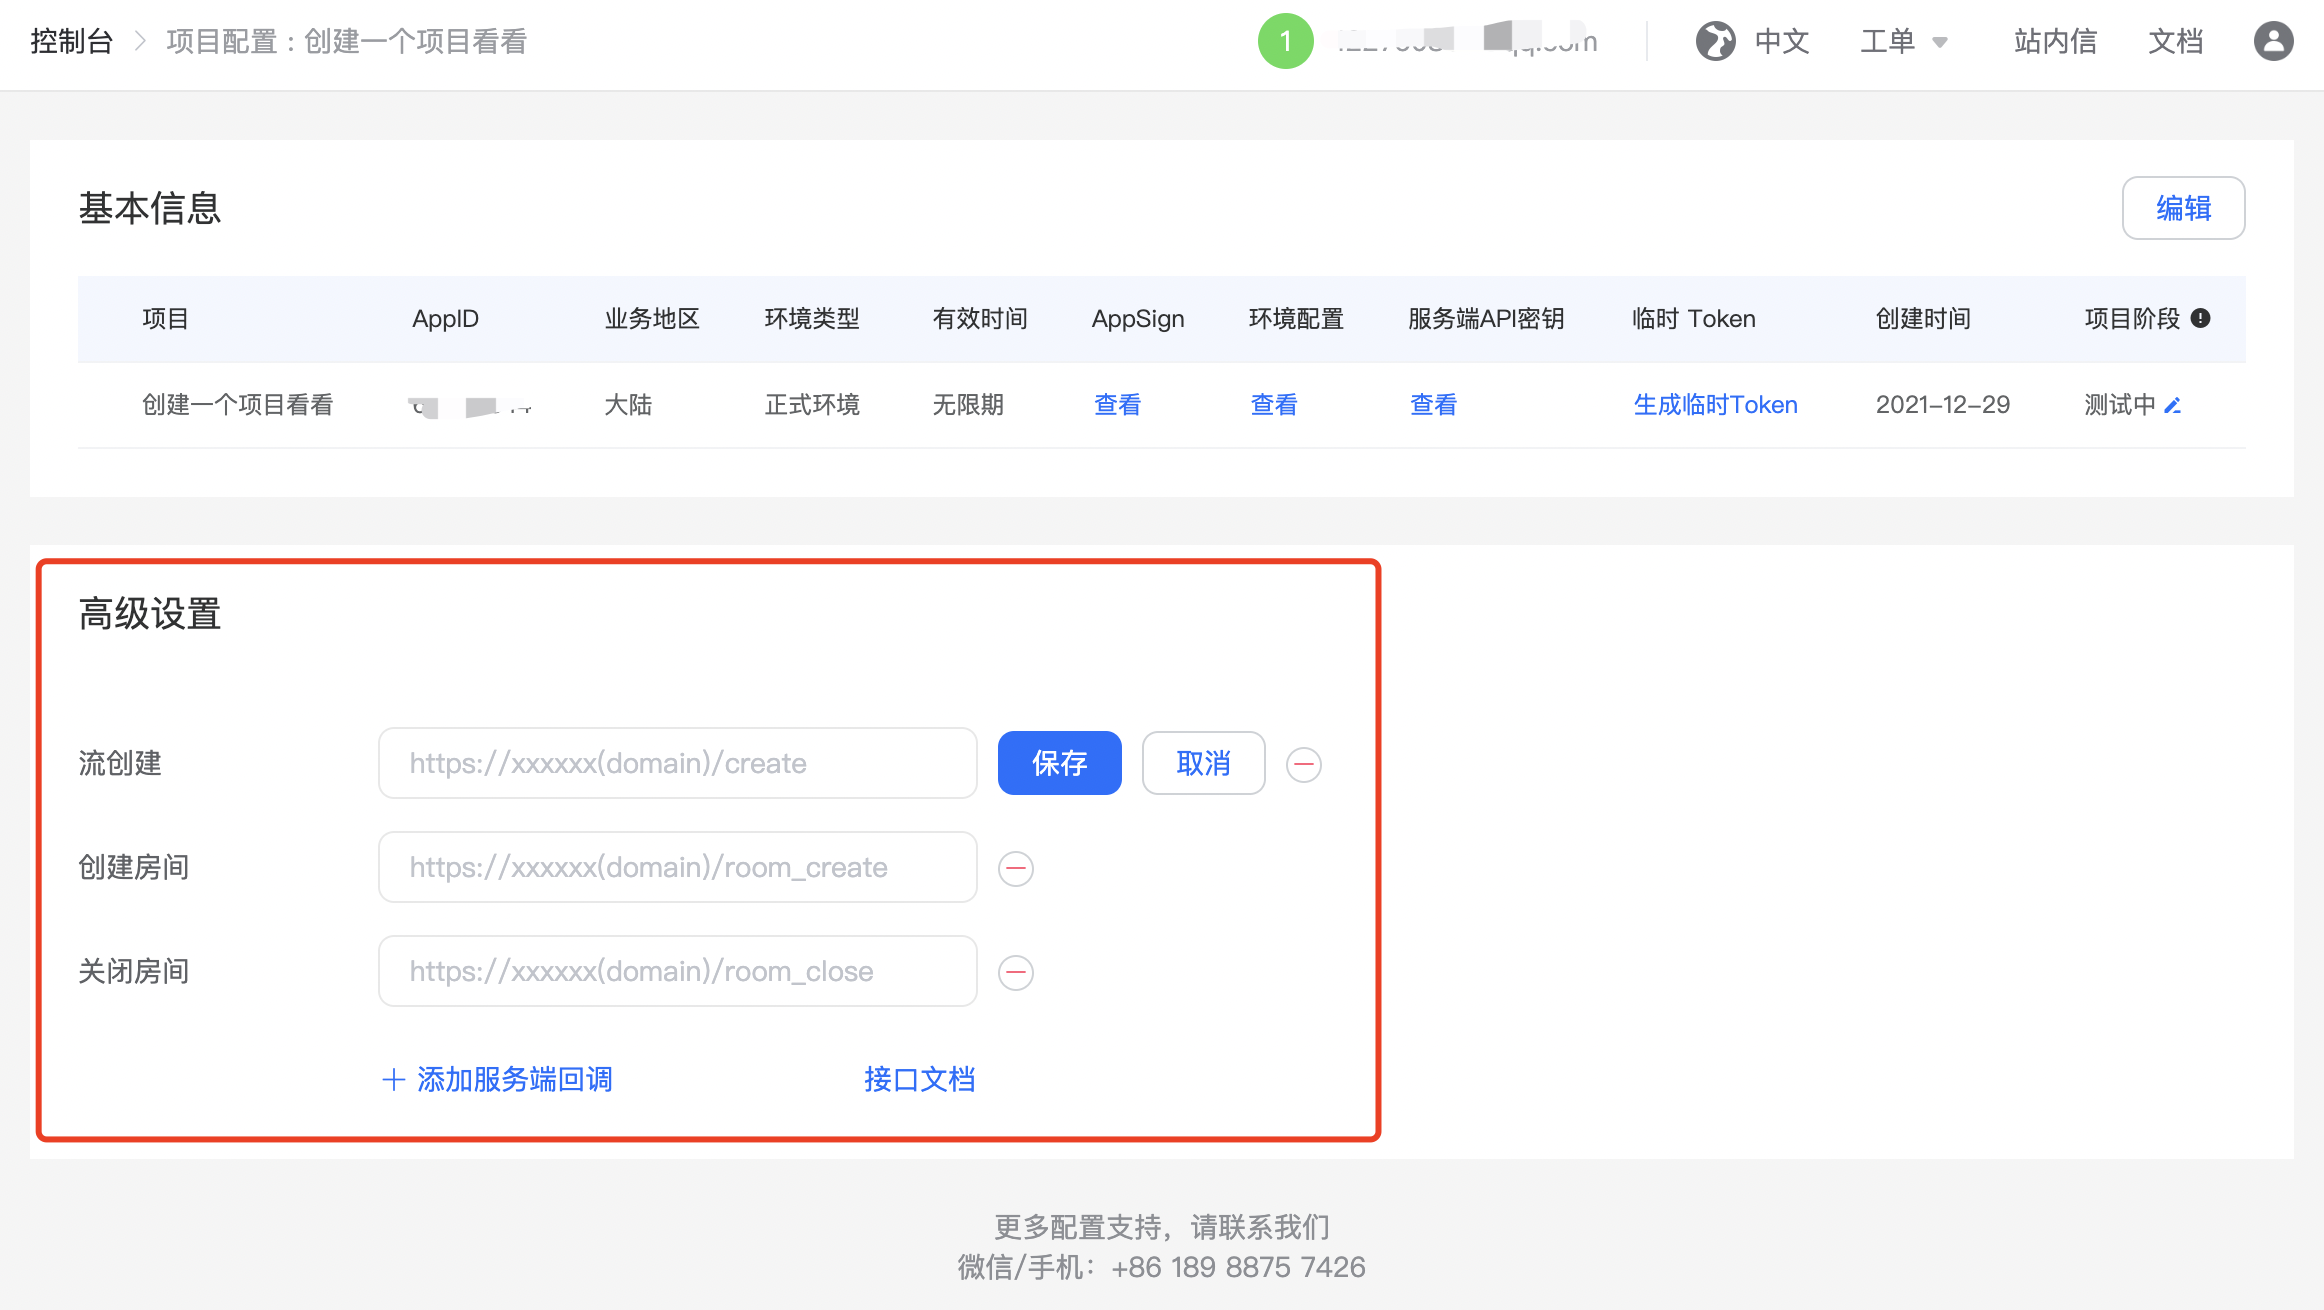The height and width of the screenshot is (1310, 2324).
Task: Expand the 工单 dropdown menu
Action: click(1903, 41)
